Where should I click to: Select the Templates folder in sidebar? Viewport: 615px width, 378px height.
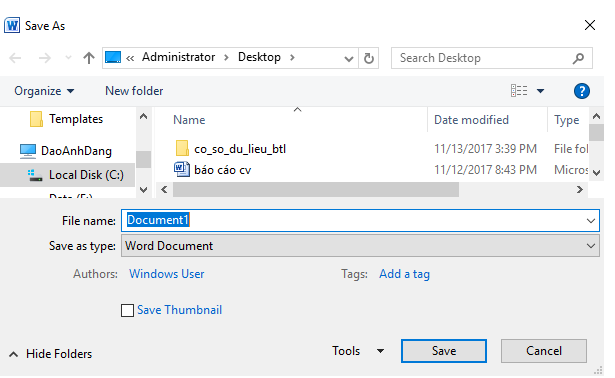76,119
